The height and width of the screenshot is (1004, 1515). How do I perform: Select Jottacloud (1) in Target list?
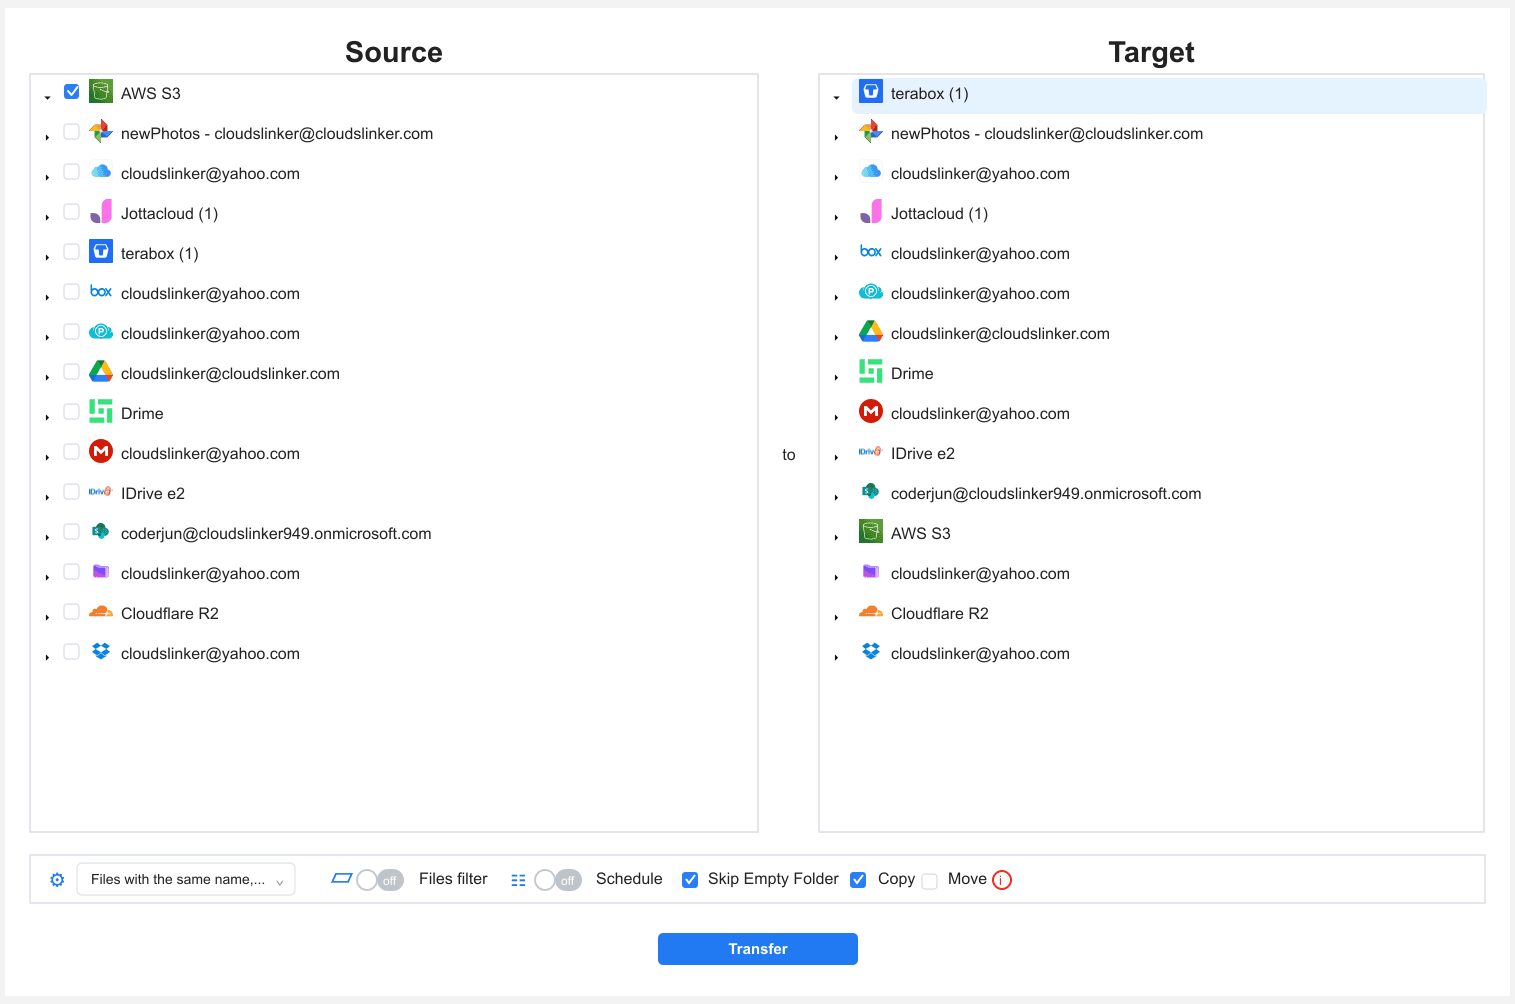point(939,214)
